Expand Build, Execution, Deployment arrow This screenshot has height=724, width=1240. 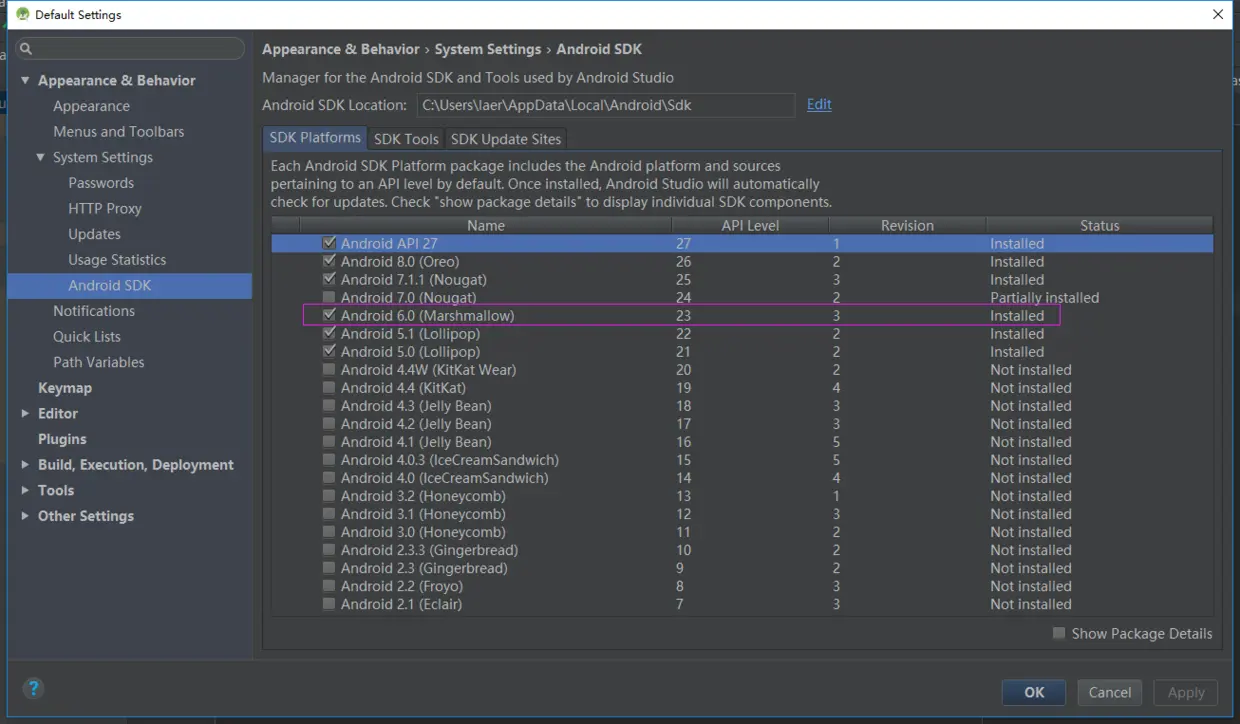point(25,464)
